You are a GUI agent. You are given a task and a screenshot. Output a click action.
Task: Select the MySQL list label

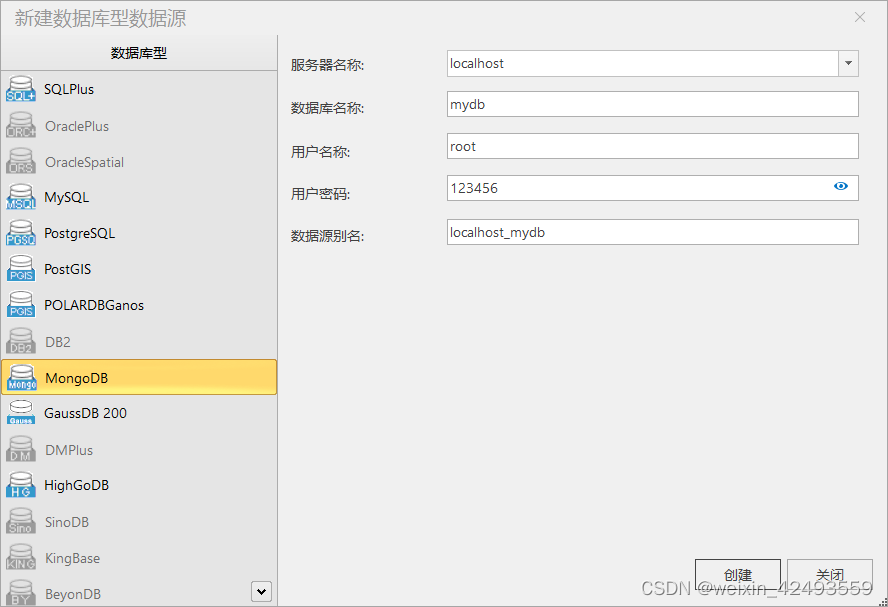click(x=67, y=198)
